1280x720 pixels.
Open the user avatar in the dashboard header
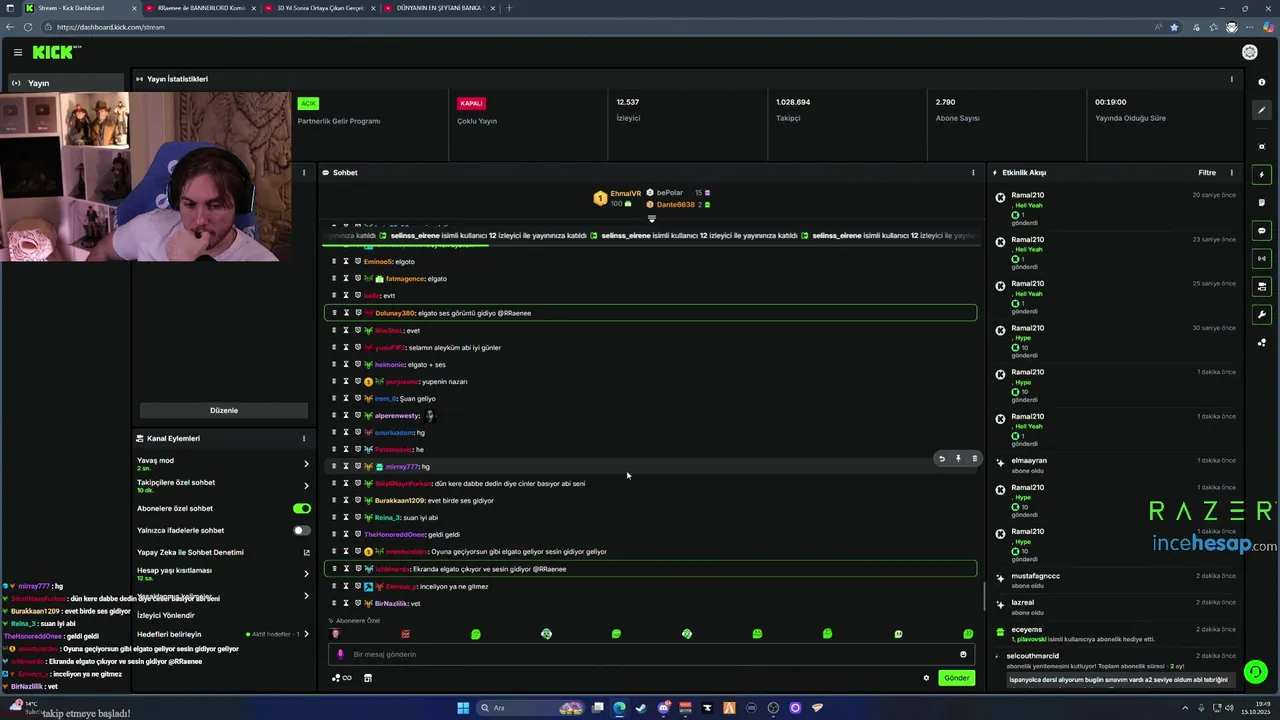pos(1250,52)
